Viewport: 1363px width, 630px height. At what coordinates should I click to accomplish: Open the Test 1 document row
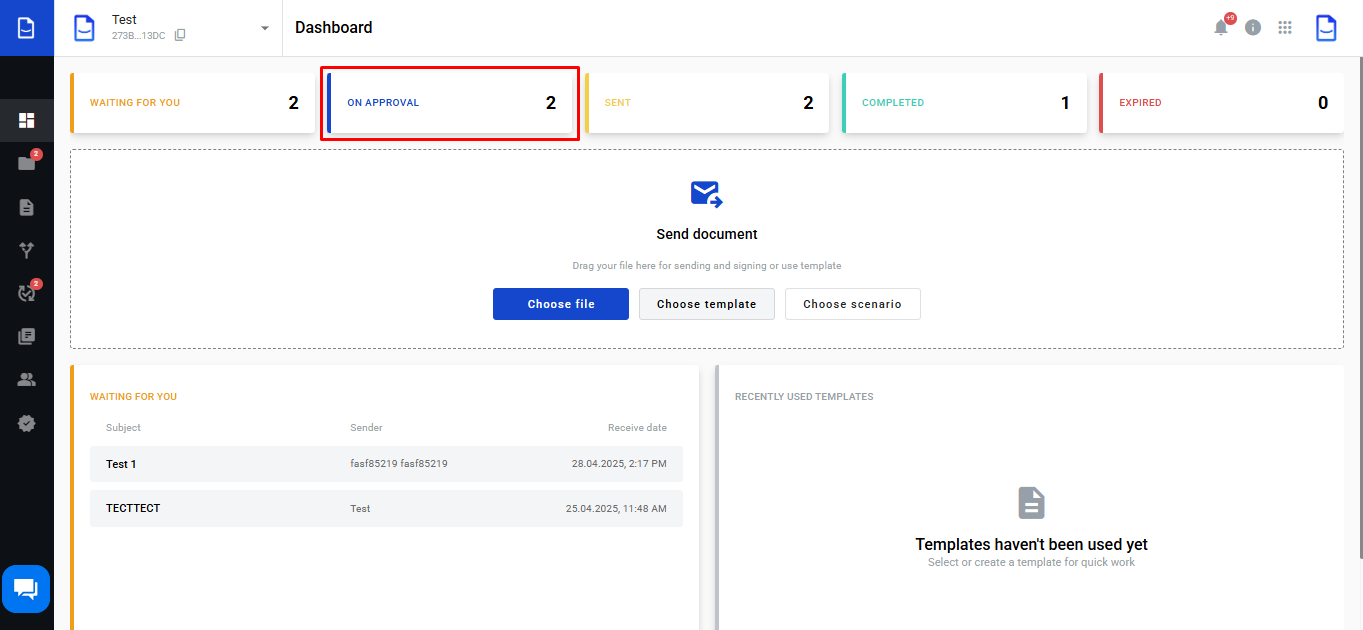coord(386,464)
